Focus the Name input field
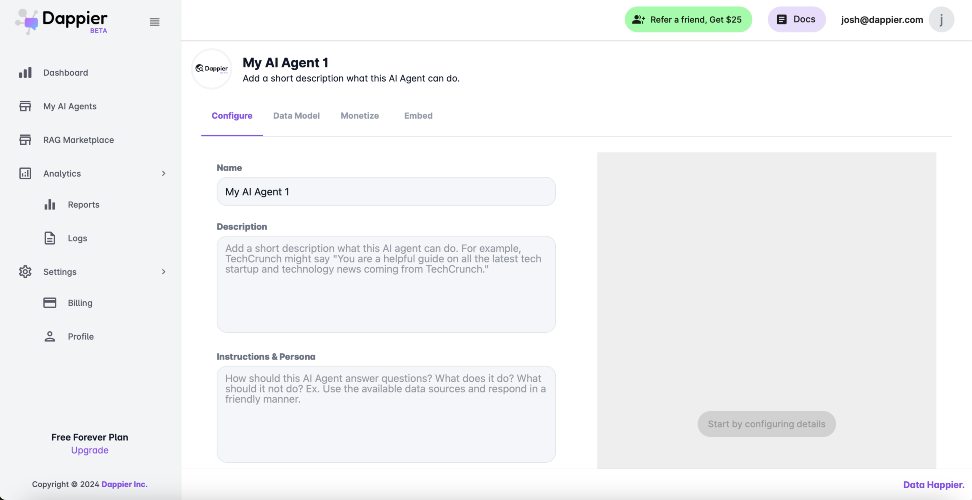Image resolution: width=972 pixels, height=500 pixels. pyautogui.click(x=386, y=191)
